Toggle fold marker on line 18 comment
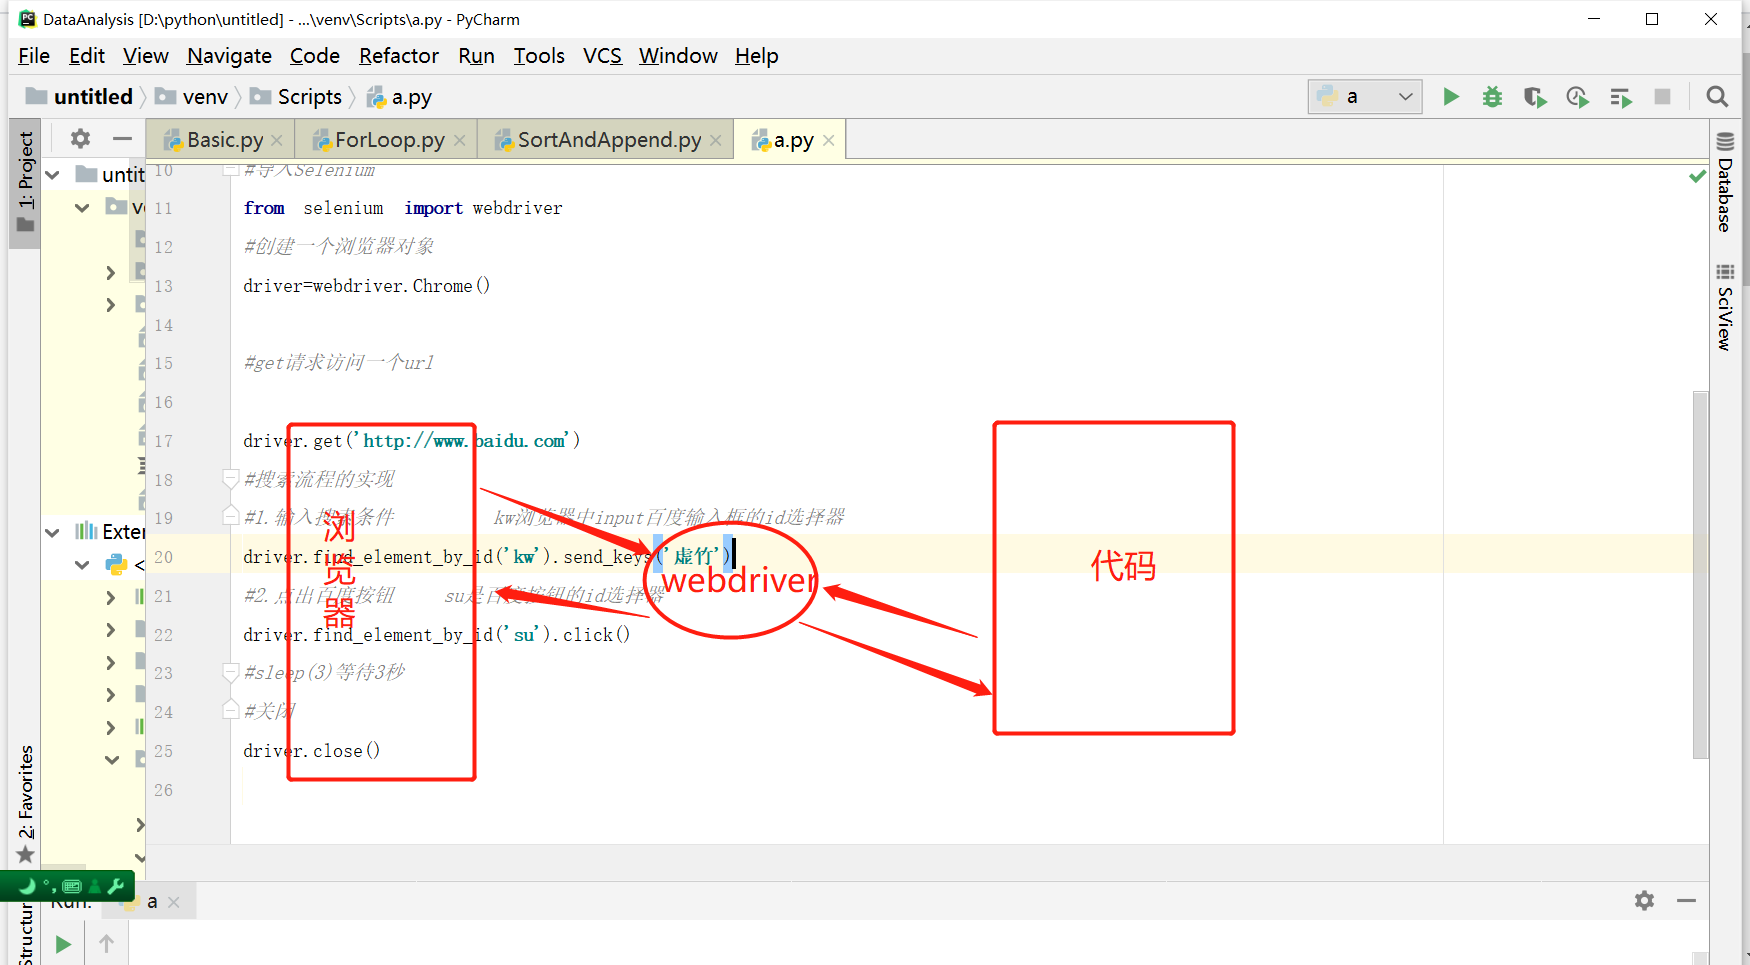This screenshot has width=1750, height=965. pyautogui.click(x=230, y=479)
